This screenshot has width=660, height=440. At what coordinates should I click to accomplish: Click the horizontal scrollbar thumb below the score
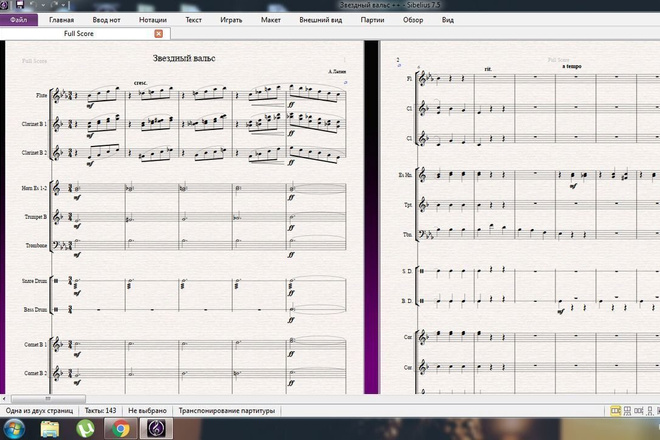click(x=48, y=398)
